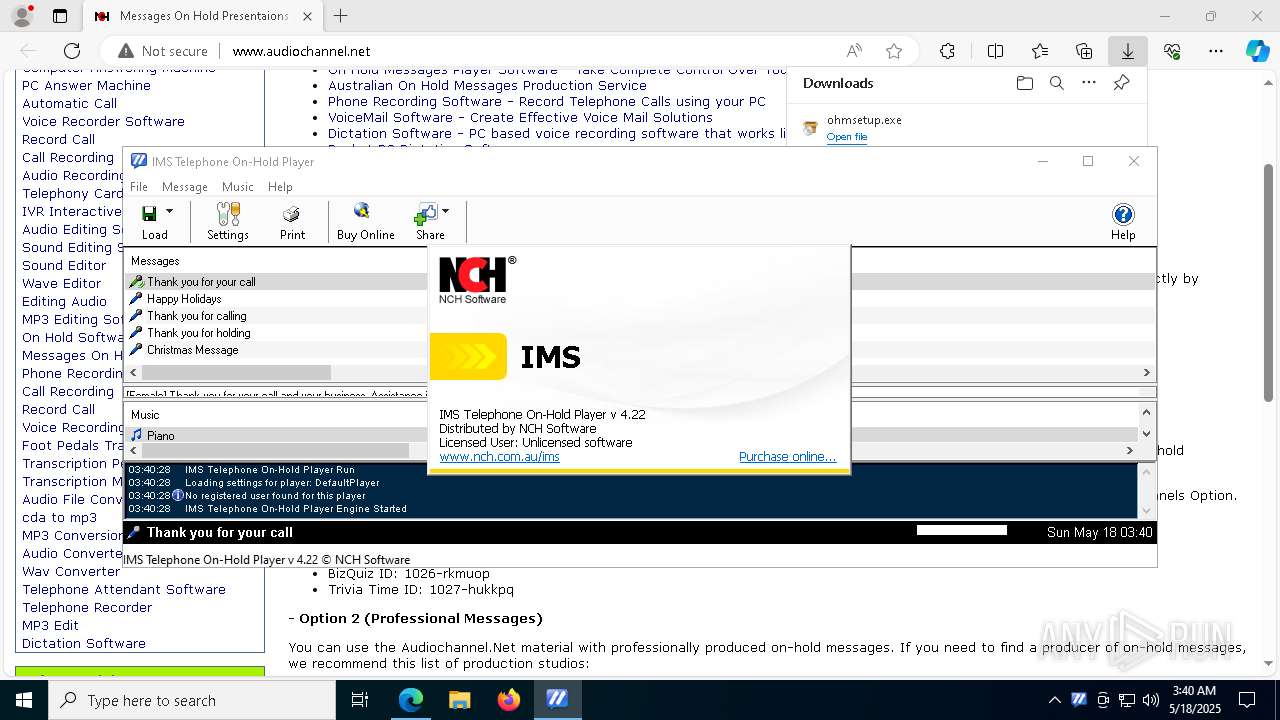Open the File menu in IMS player
1280x720 pixels.
click(139, 187)
